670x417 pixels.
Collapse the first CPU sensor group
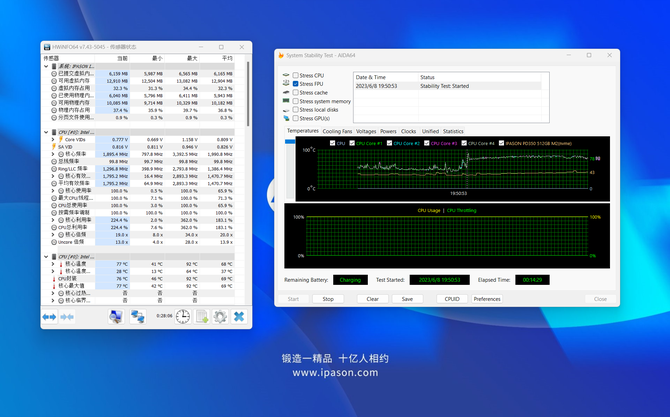pyautogui.click(x=46, y=132)
